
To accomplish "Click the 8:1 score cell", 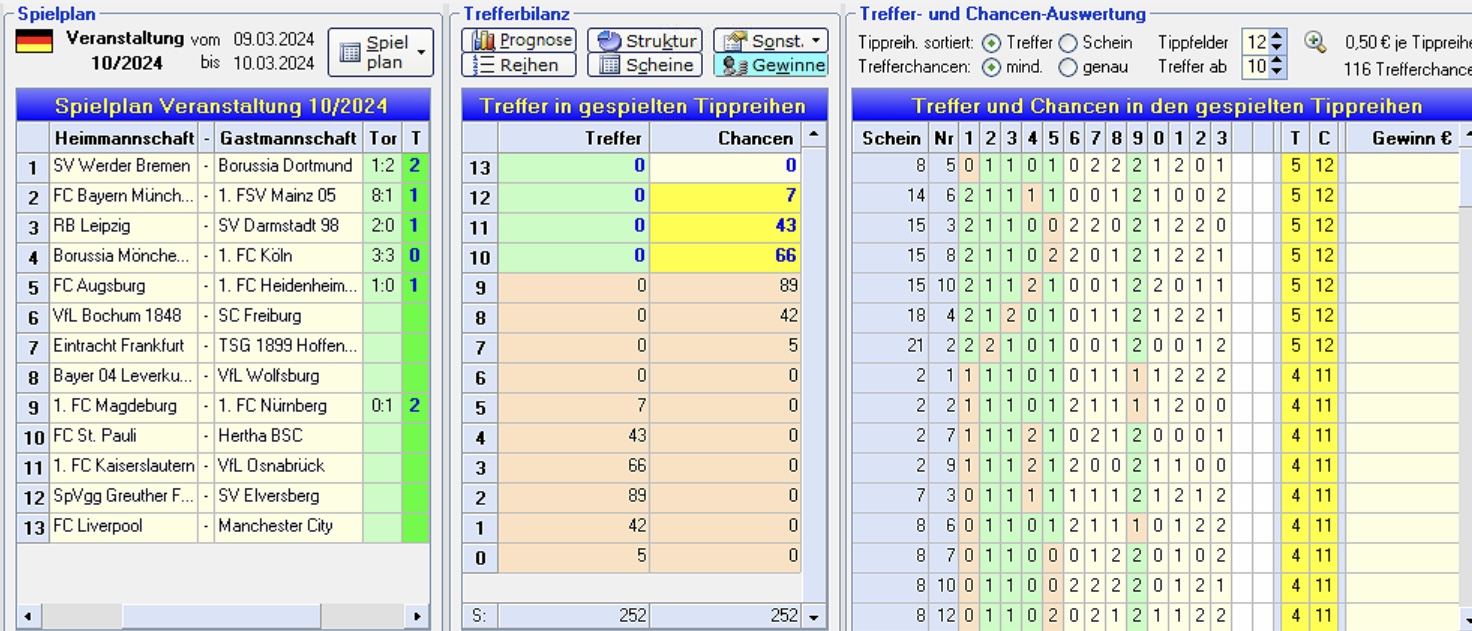I will pos(382,196).
